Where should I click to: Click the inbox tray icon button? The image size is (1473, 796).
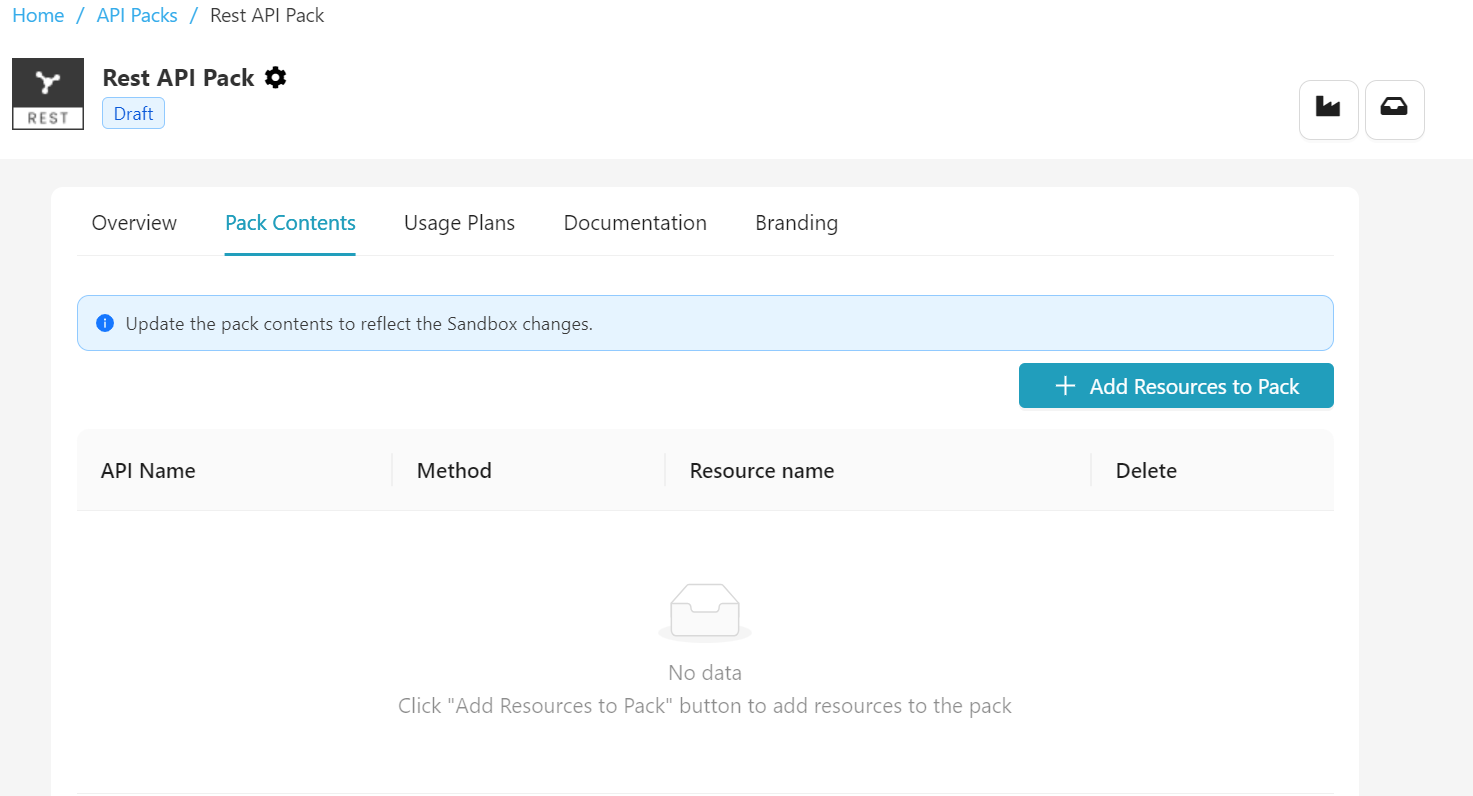pos(1394,109)
